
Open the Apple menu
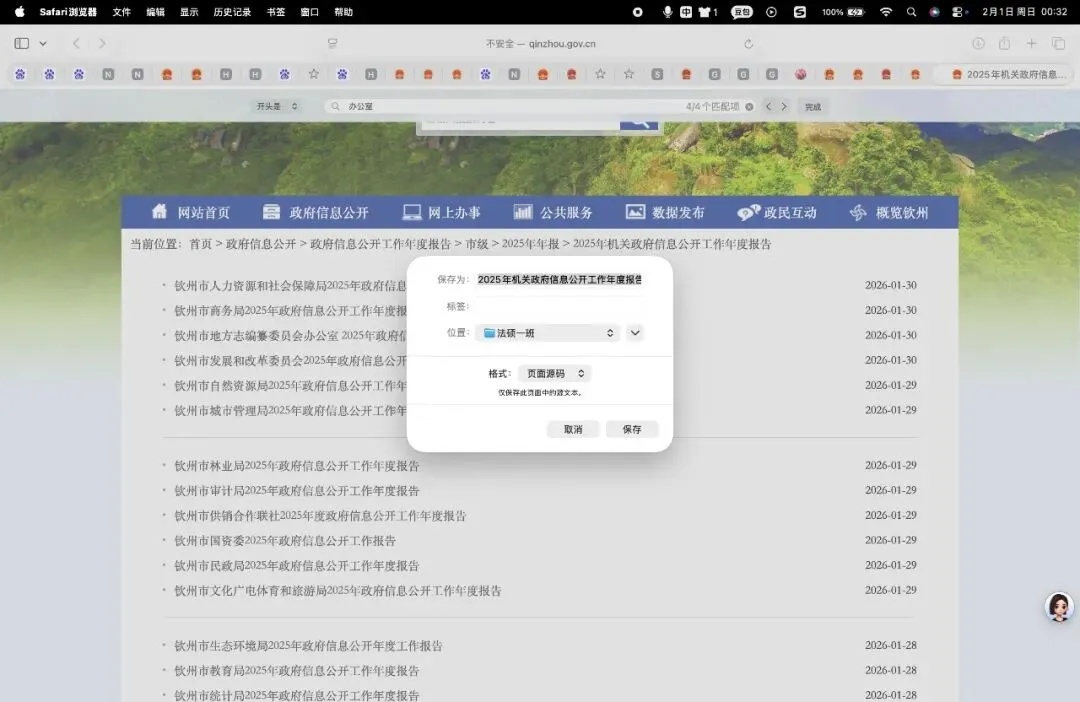coord(19,12)
